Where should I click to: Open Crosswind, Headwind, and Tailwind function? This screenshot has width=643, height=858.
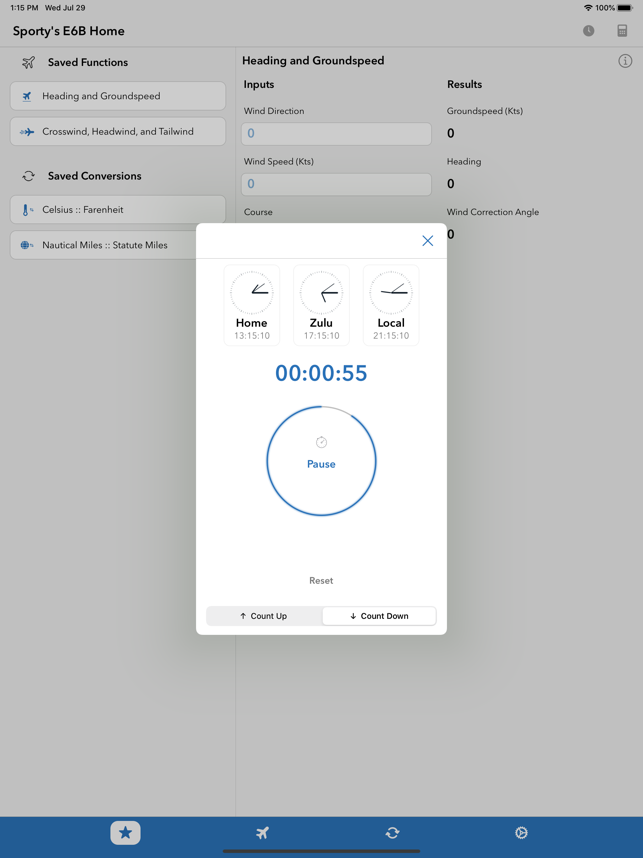[x=118, y=132]
